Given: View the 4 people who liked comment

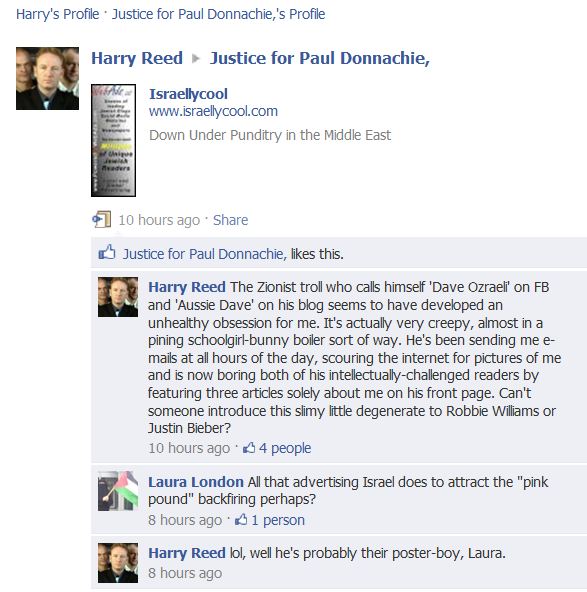Looking at the screenshot, I should pyautogui.click(x=285, y=448).
